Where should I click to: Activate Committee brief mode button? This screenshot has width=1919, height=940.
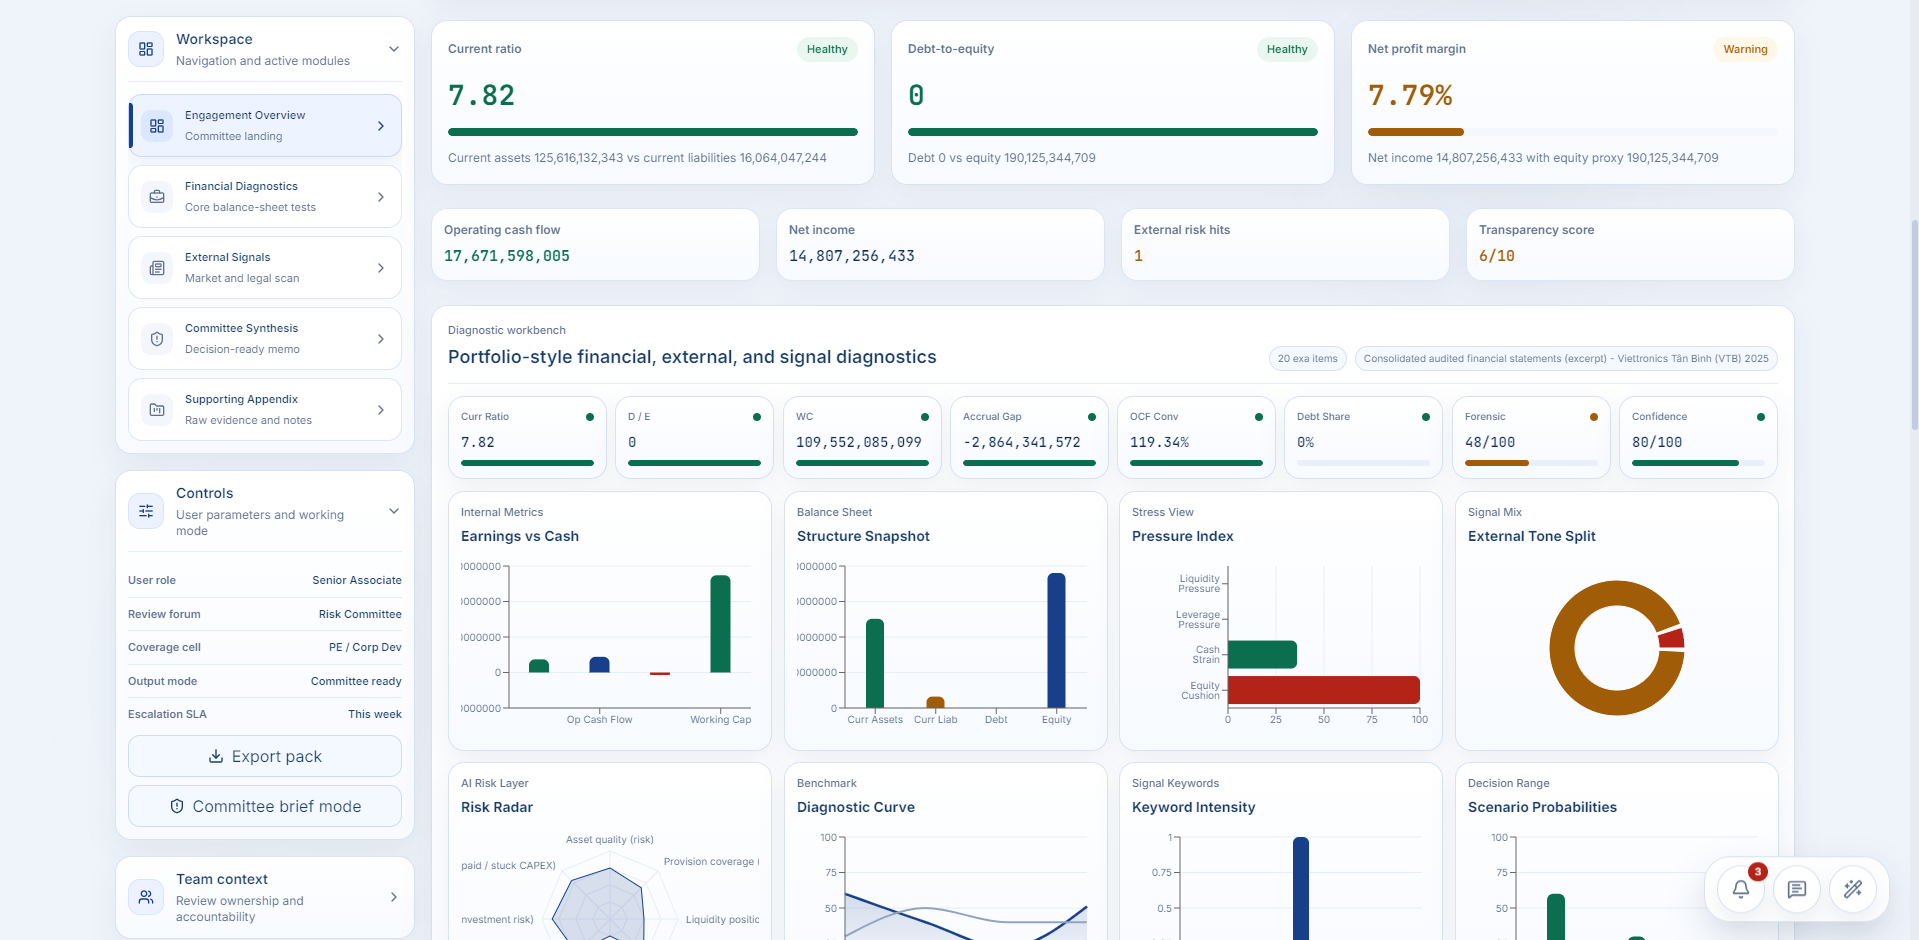[265, 806]
